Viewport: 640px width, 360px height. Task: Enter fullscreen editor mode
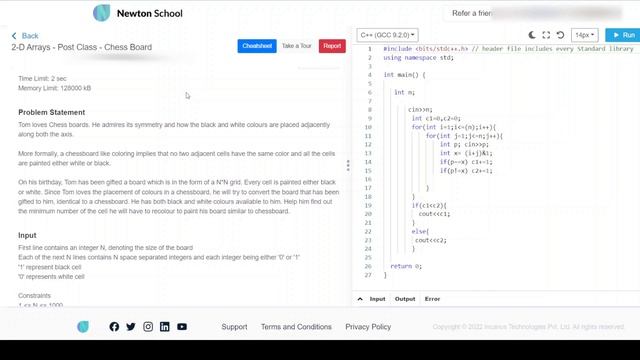pyautogui.click(x=546, y=35)
